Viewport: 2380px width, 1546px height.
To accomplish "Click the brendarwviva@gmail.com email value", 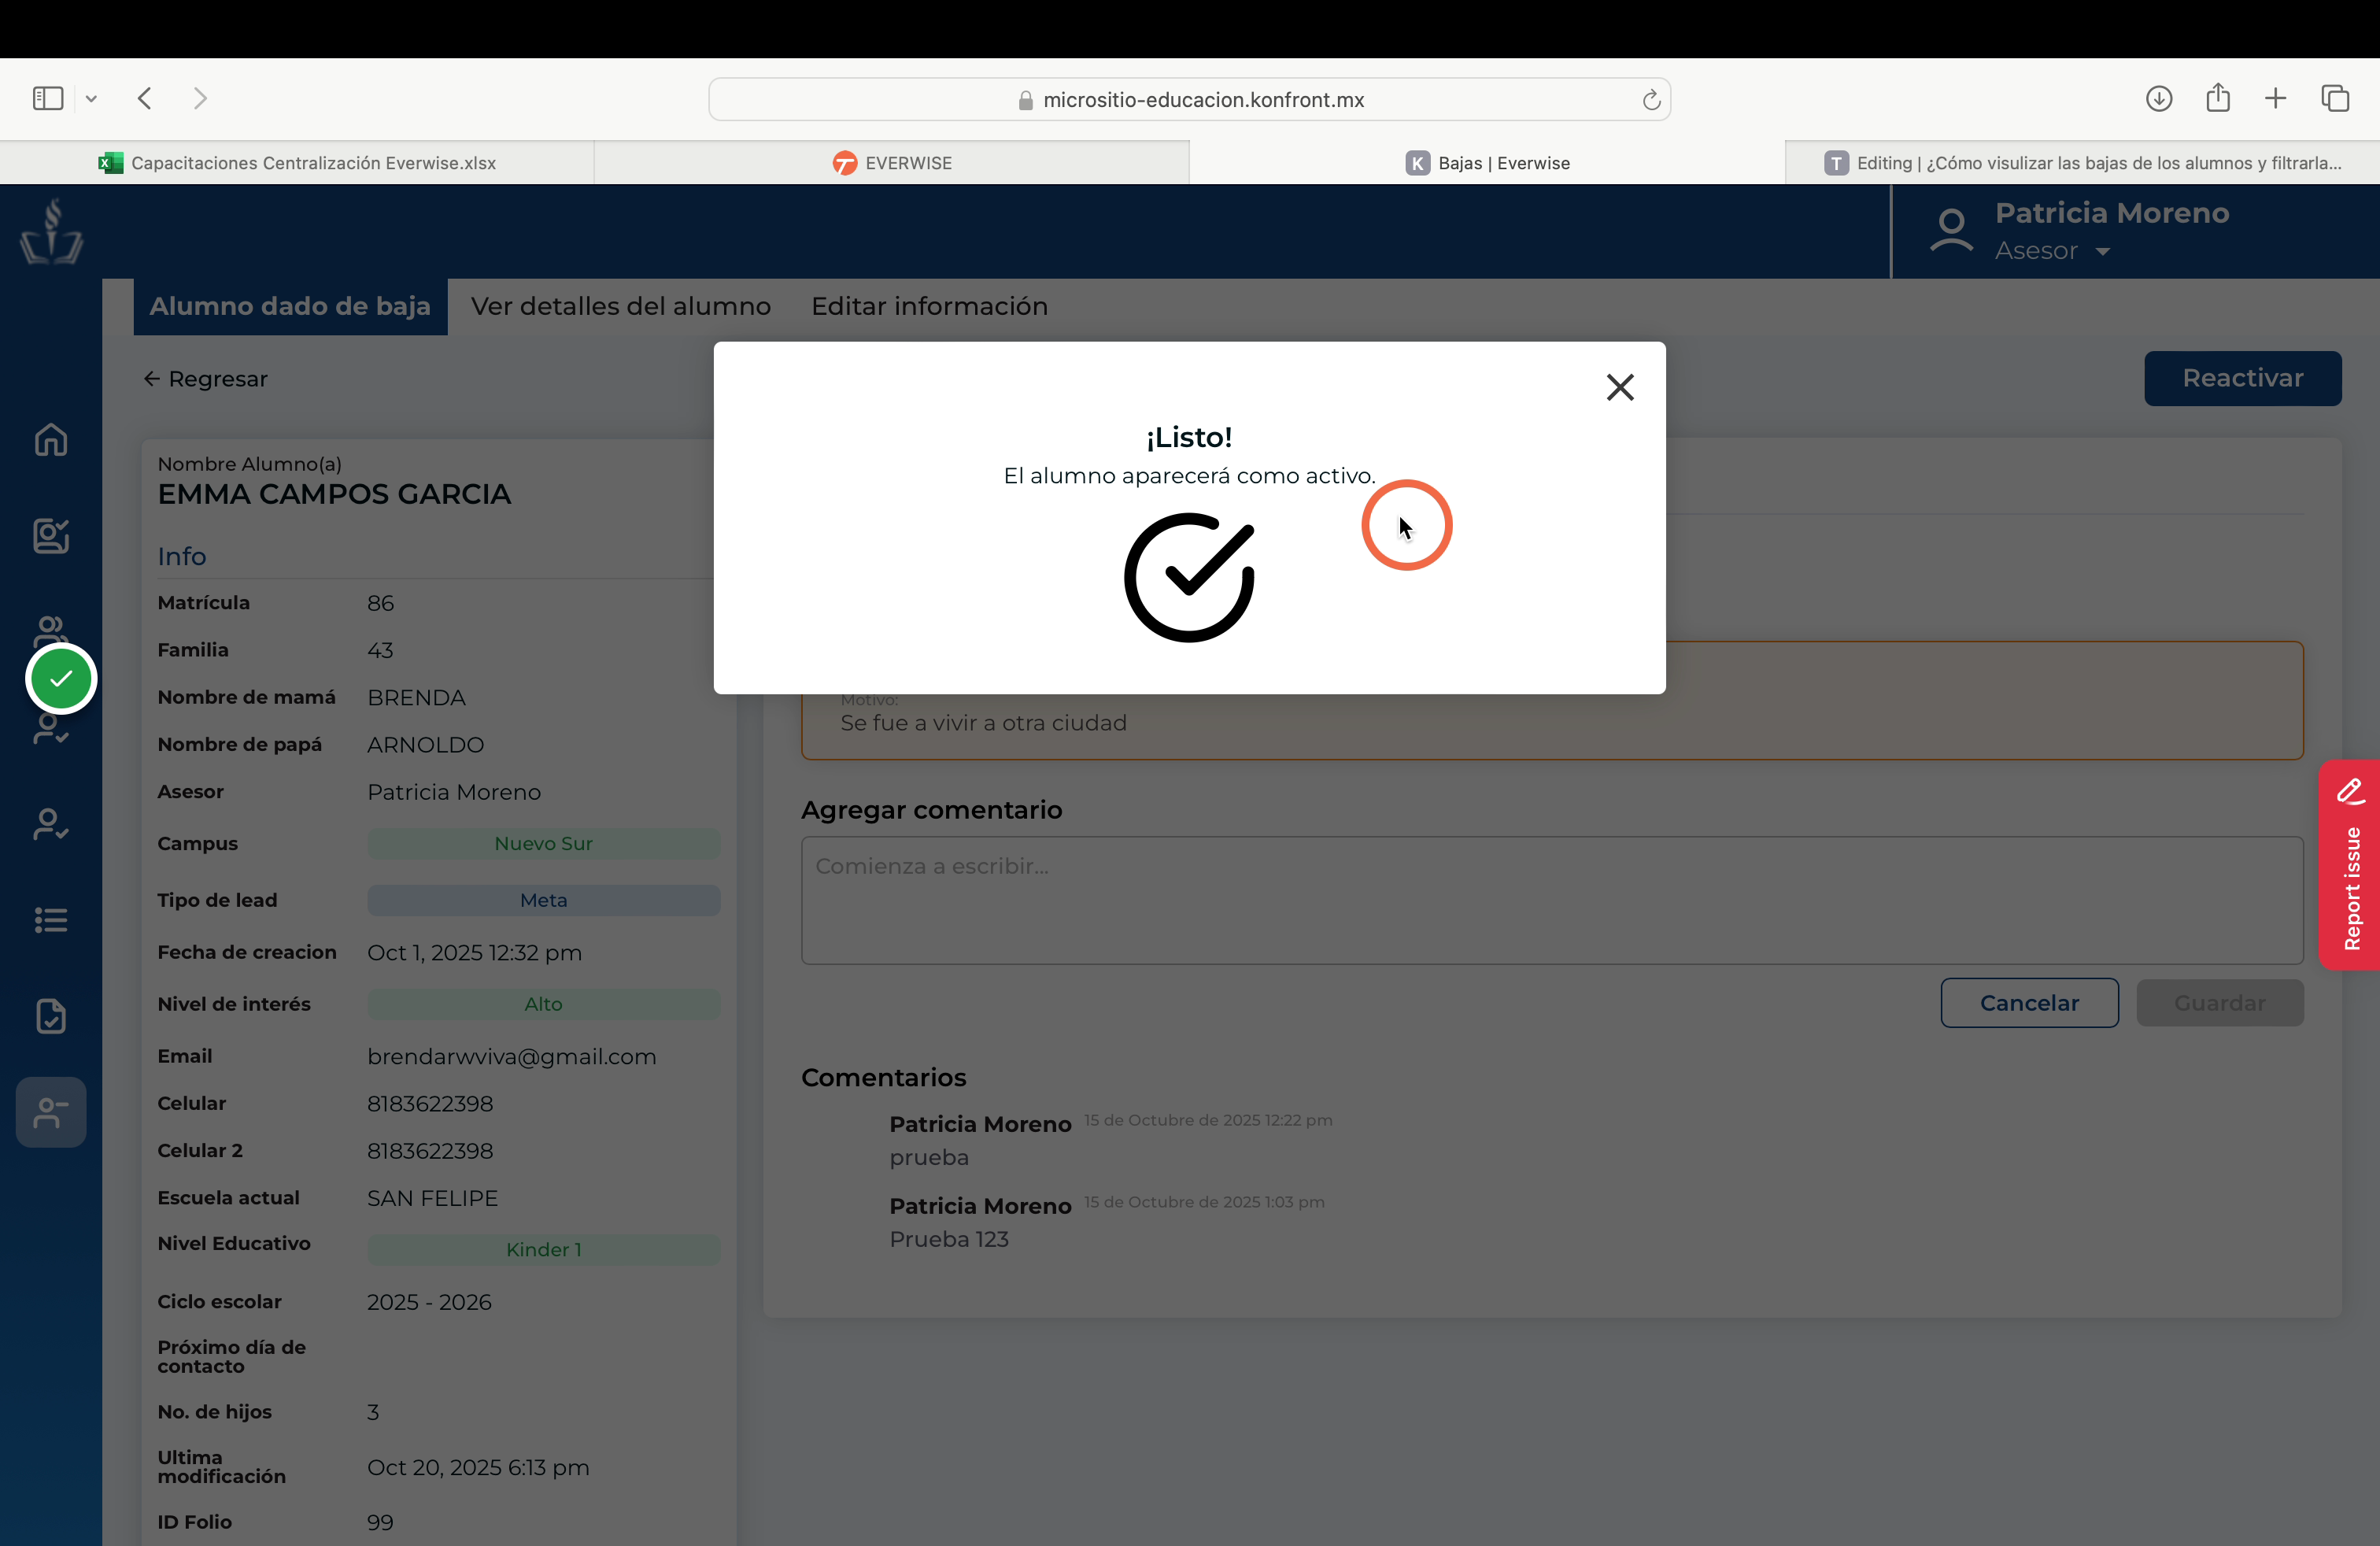I will click(511, 1057).
